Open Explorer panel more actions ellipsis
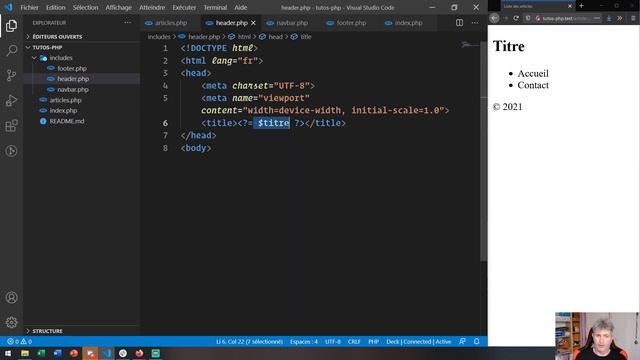 pos(128,23)
